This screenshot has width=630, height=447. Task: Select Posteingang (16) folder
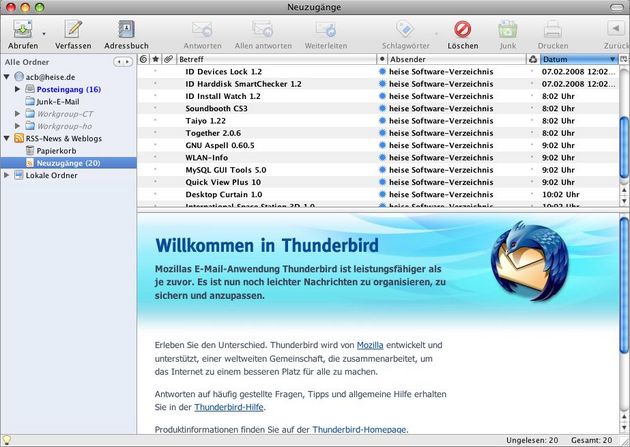click(x=69, y=89)
